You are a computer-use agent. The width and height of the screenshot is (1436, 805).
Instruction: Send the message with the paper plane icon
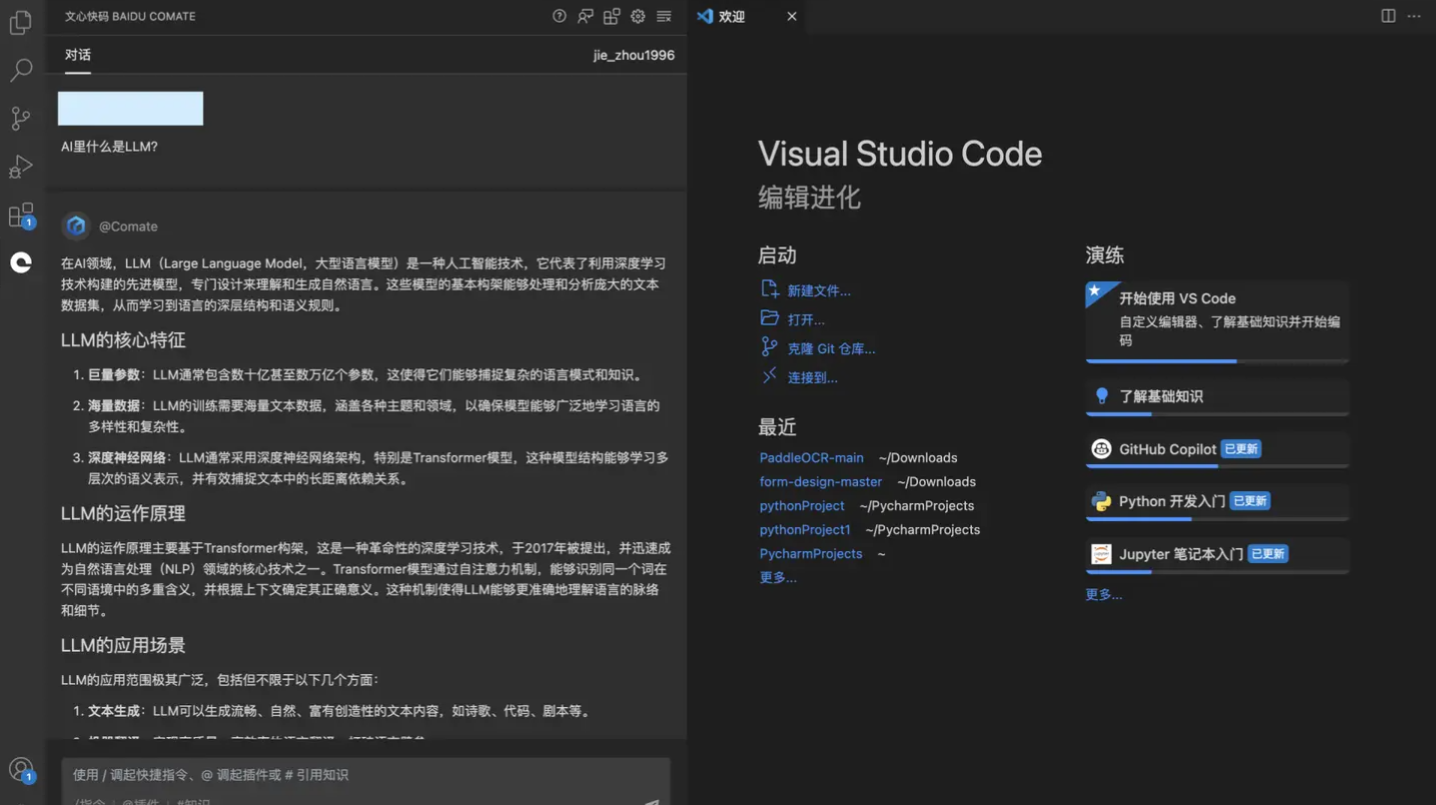coord(651,800)
